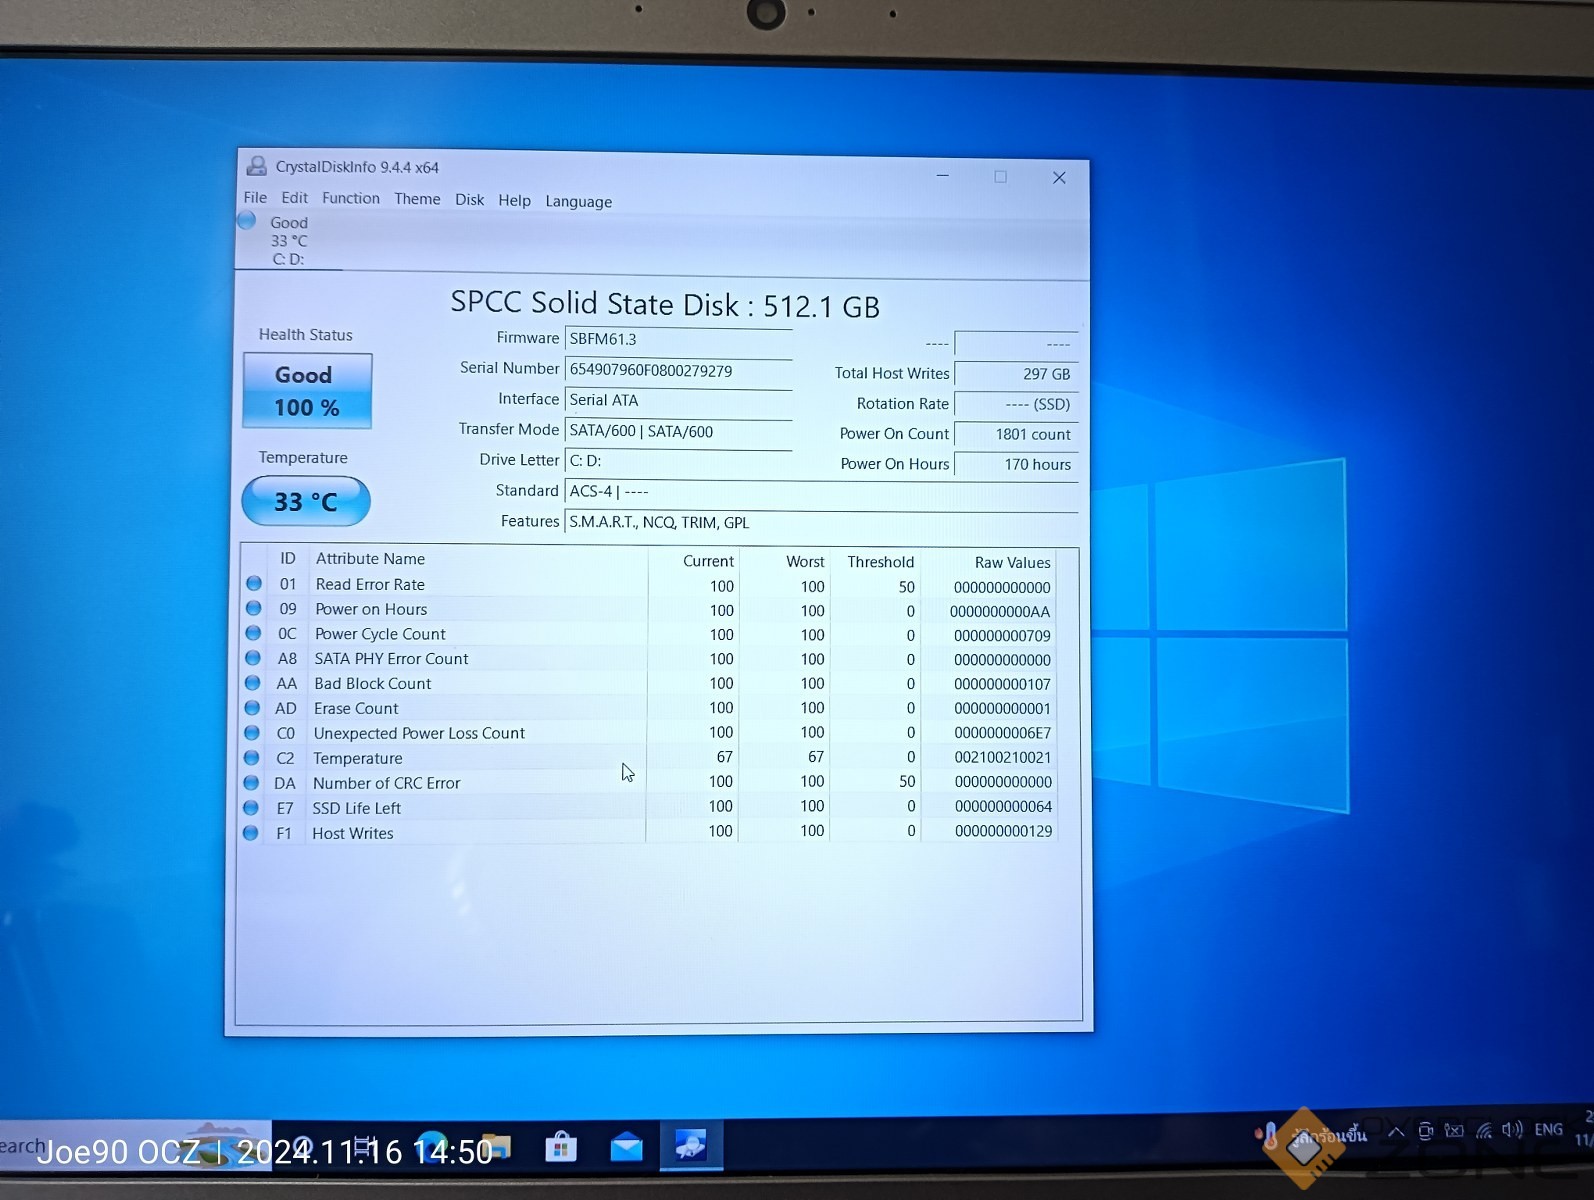Click the status dot for Read Error Rate

tap(254, 583)
